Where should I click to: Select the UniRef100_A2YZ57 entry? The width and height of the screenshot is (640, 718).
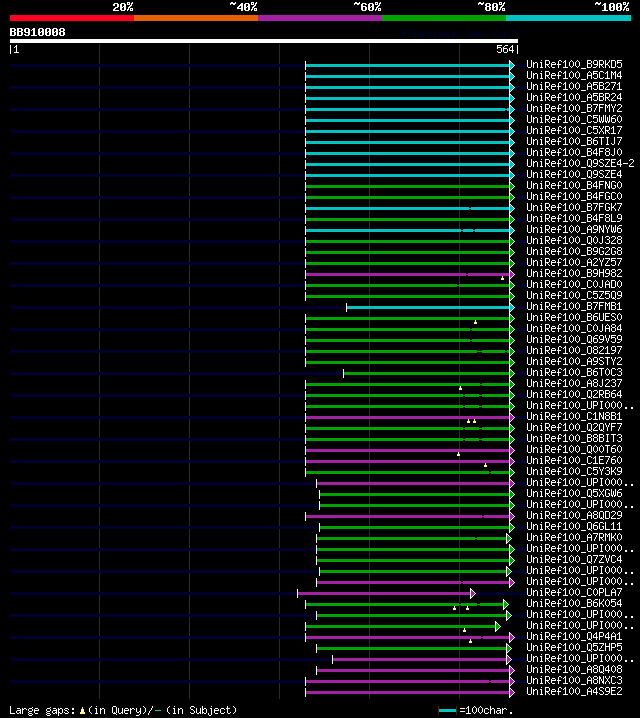pyautogui.click(x=574, y=262)
